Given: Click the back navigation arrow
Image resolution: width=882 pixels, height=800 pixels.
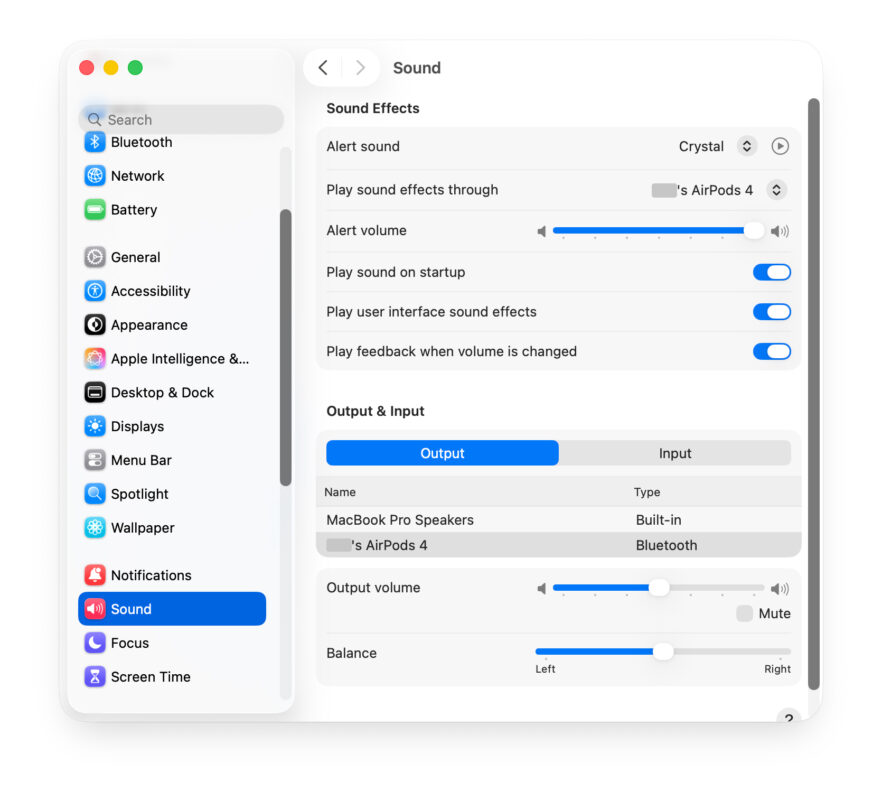Looking at the screenshot, I should [x=323, y=68].
